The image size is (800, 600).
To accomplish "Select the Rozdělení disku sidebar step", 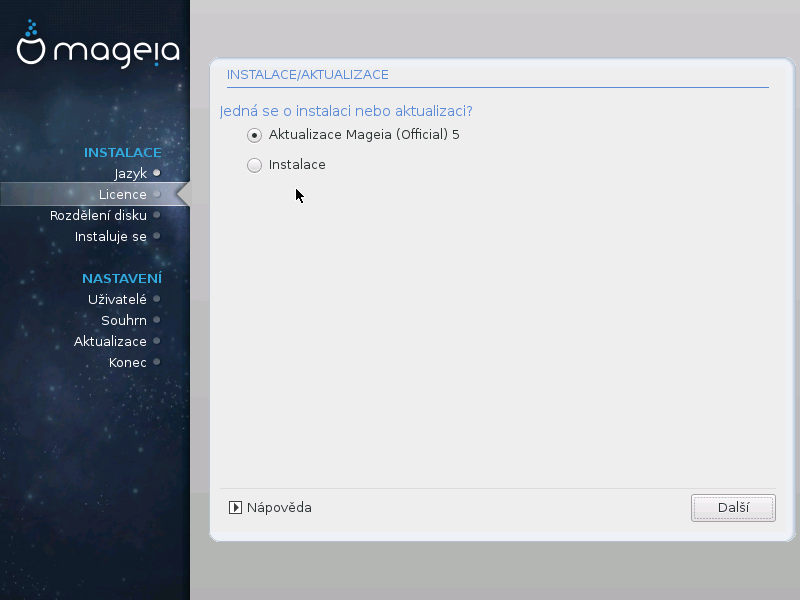I will (x=98, y=215).
